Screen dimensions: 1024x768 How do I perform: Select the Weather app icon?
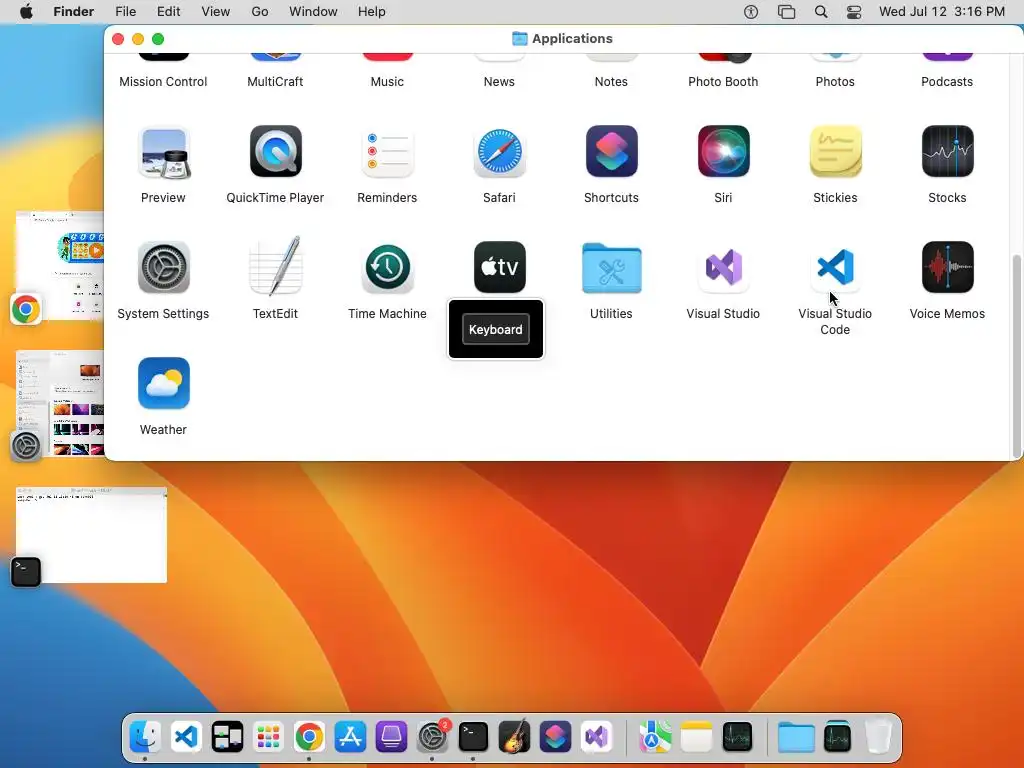(163, 383)
